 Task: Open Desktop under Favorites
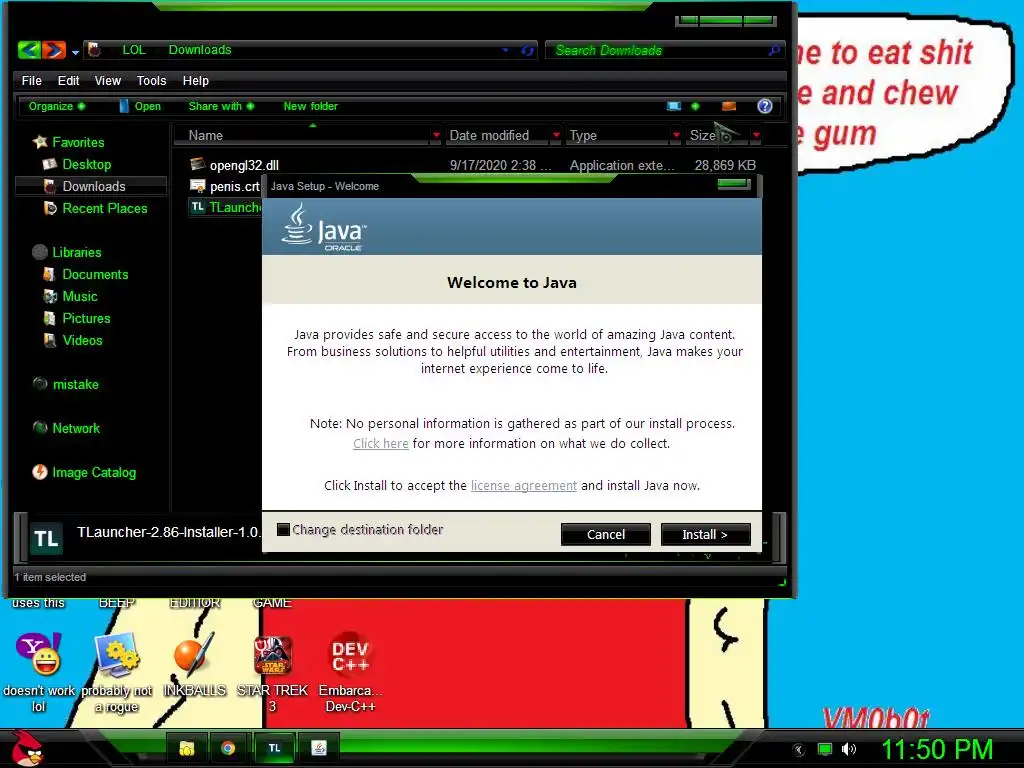(x=86, y=165)
